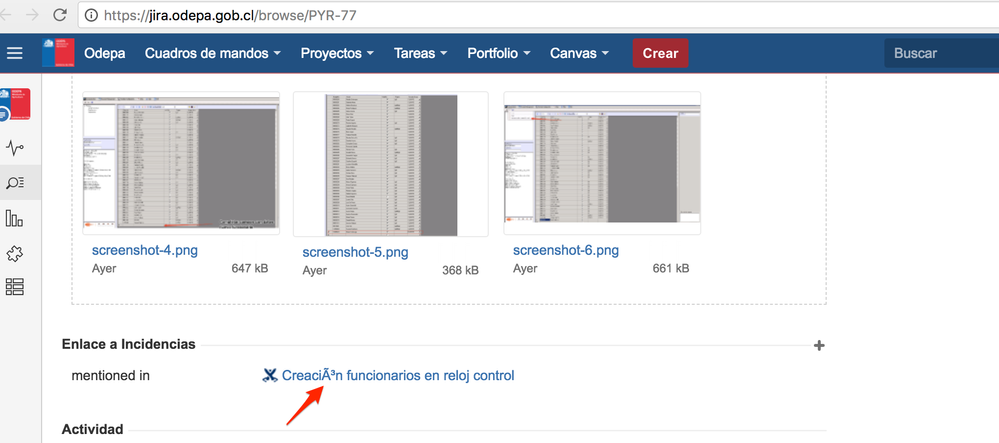The width and height of the screenshot is (999, 443).
Task: Open the Canvas menu
Action: (x=580, y=53)
